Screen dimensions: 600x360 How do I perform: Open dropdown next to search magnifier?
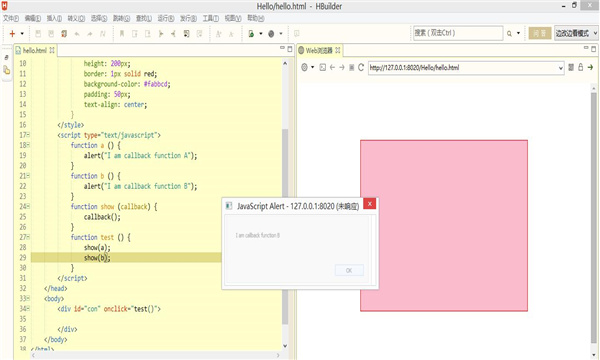518,33
